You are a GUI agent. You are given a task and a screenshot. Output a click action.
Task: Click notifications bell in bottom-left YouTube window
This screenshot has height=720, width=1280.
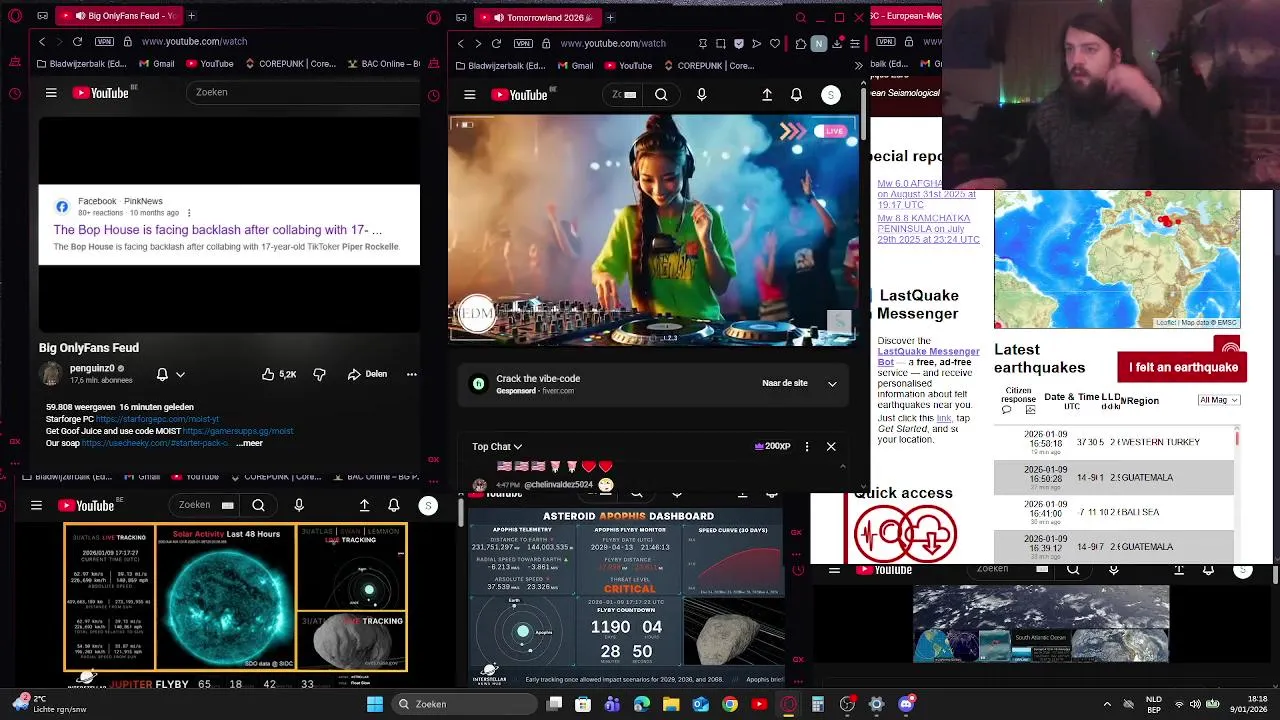coord(394,506)
